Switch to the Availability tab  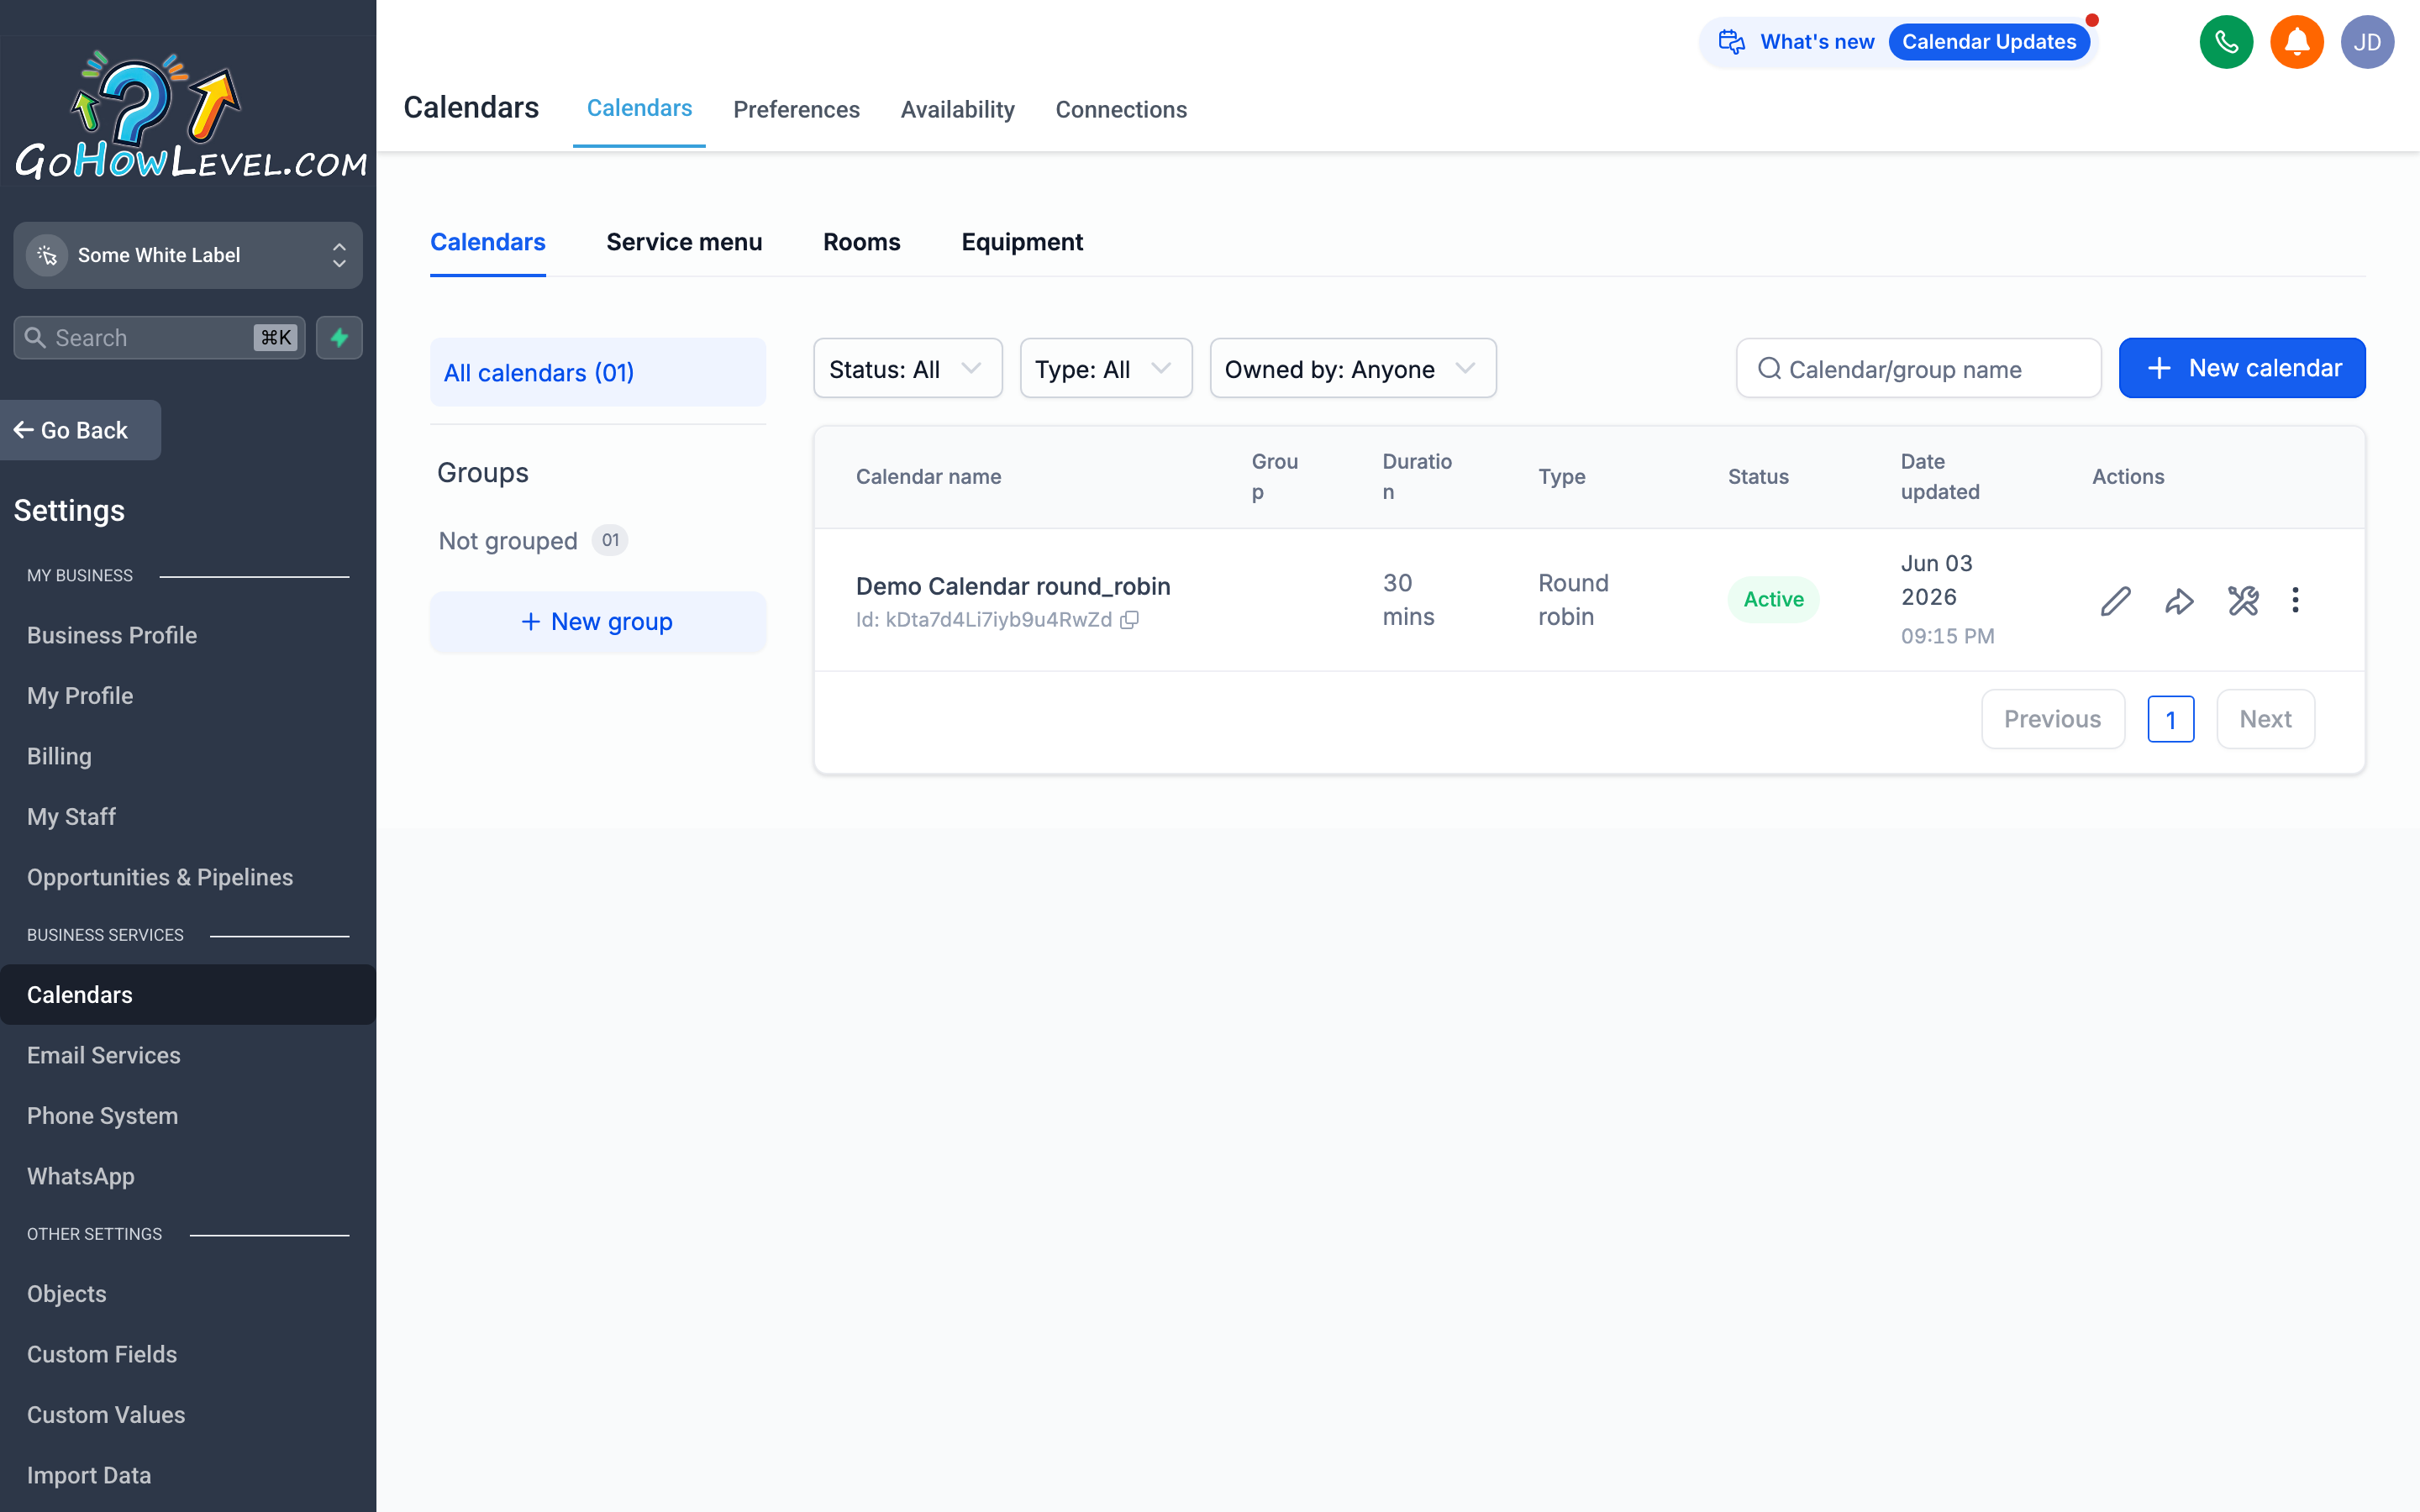point(957,109)
